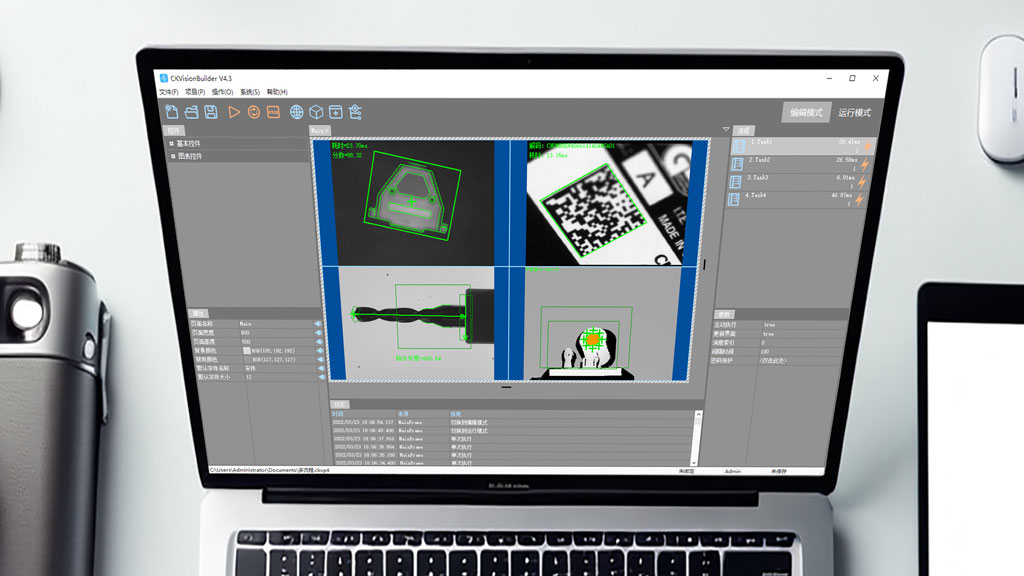Open the 项目(P) menu

(x=195, y=92)
